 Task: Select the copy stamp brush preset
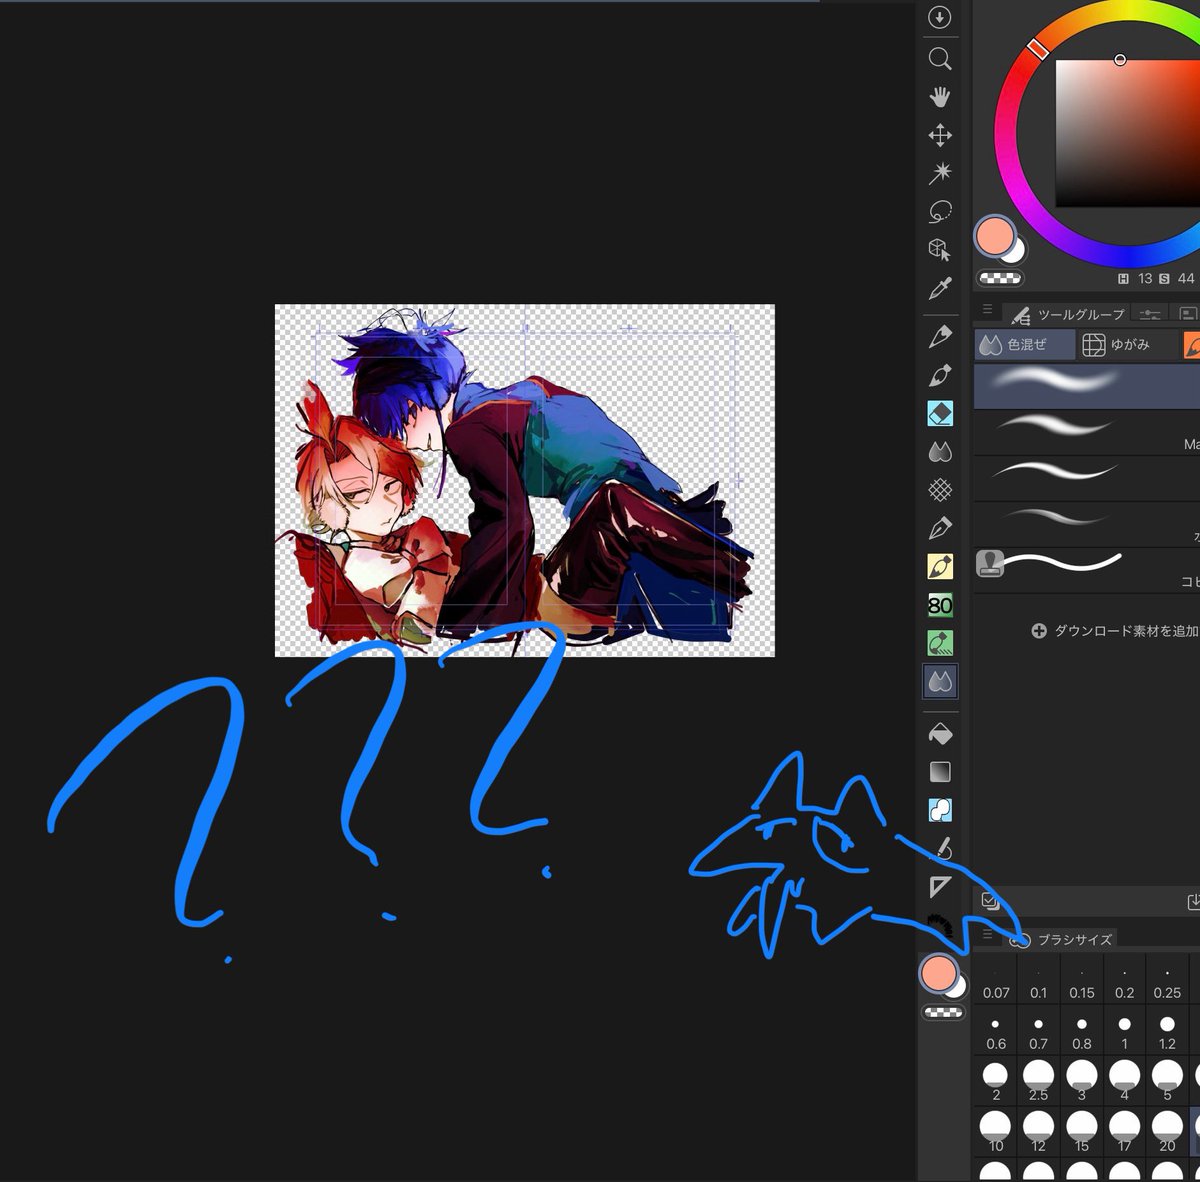(x=1087, y=570)
